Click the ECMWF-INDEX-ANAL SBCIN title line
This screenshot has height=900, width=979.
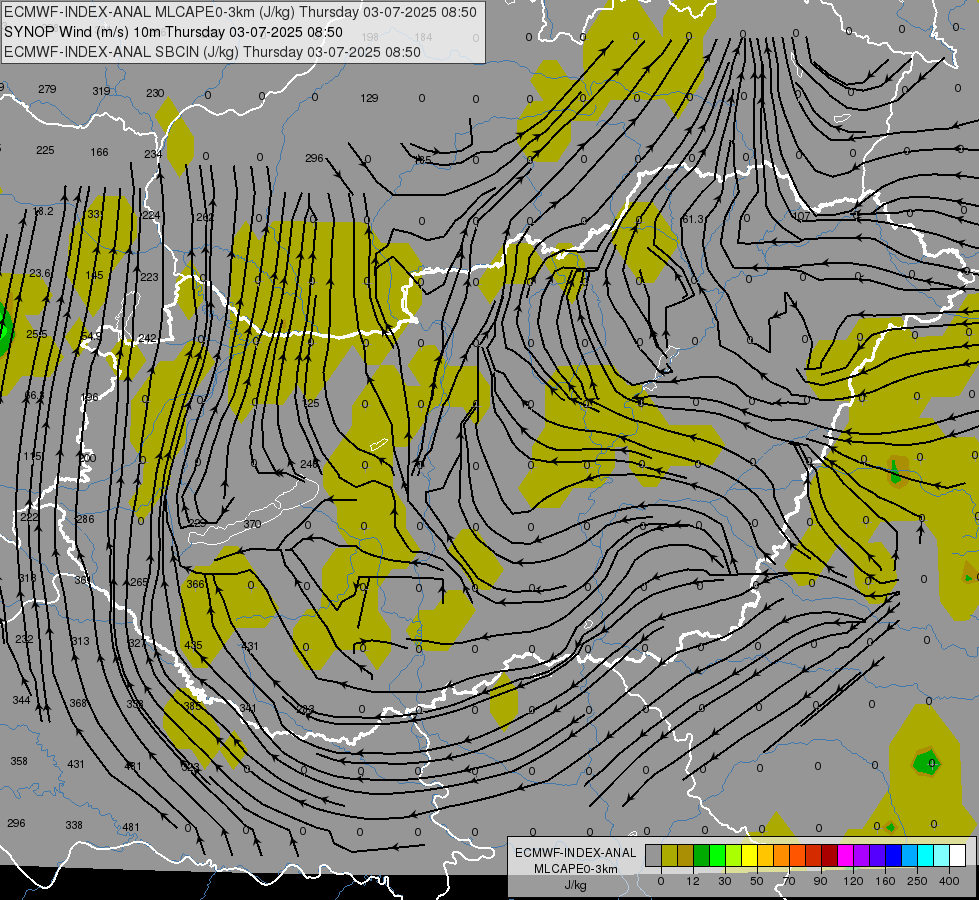coord(212,52)
